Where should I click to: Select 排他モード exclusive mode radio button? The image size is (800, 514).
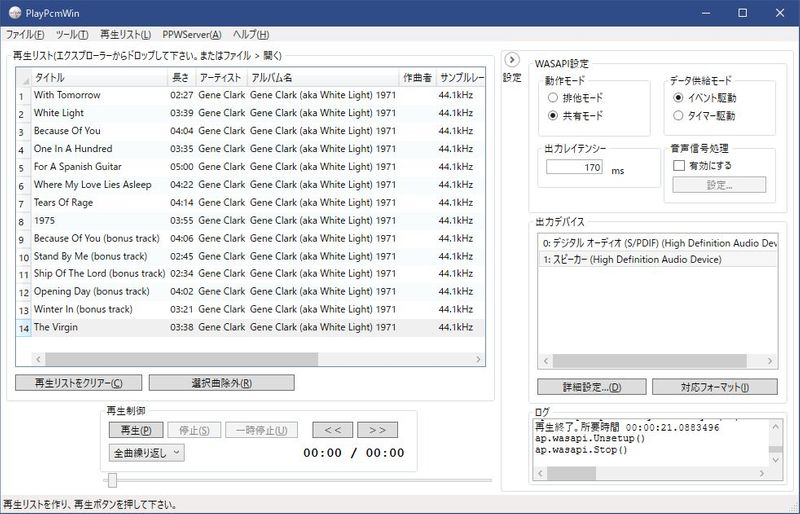point(553,99)
